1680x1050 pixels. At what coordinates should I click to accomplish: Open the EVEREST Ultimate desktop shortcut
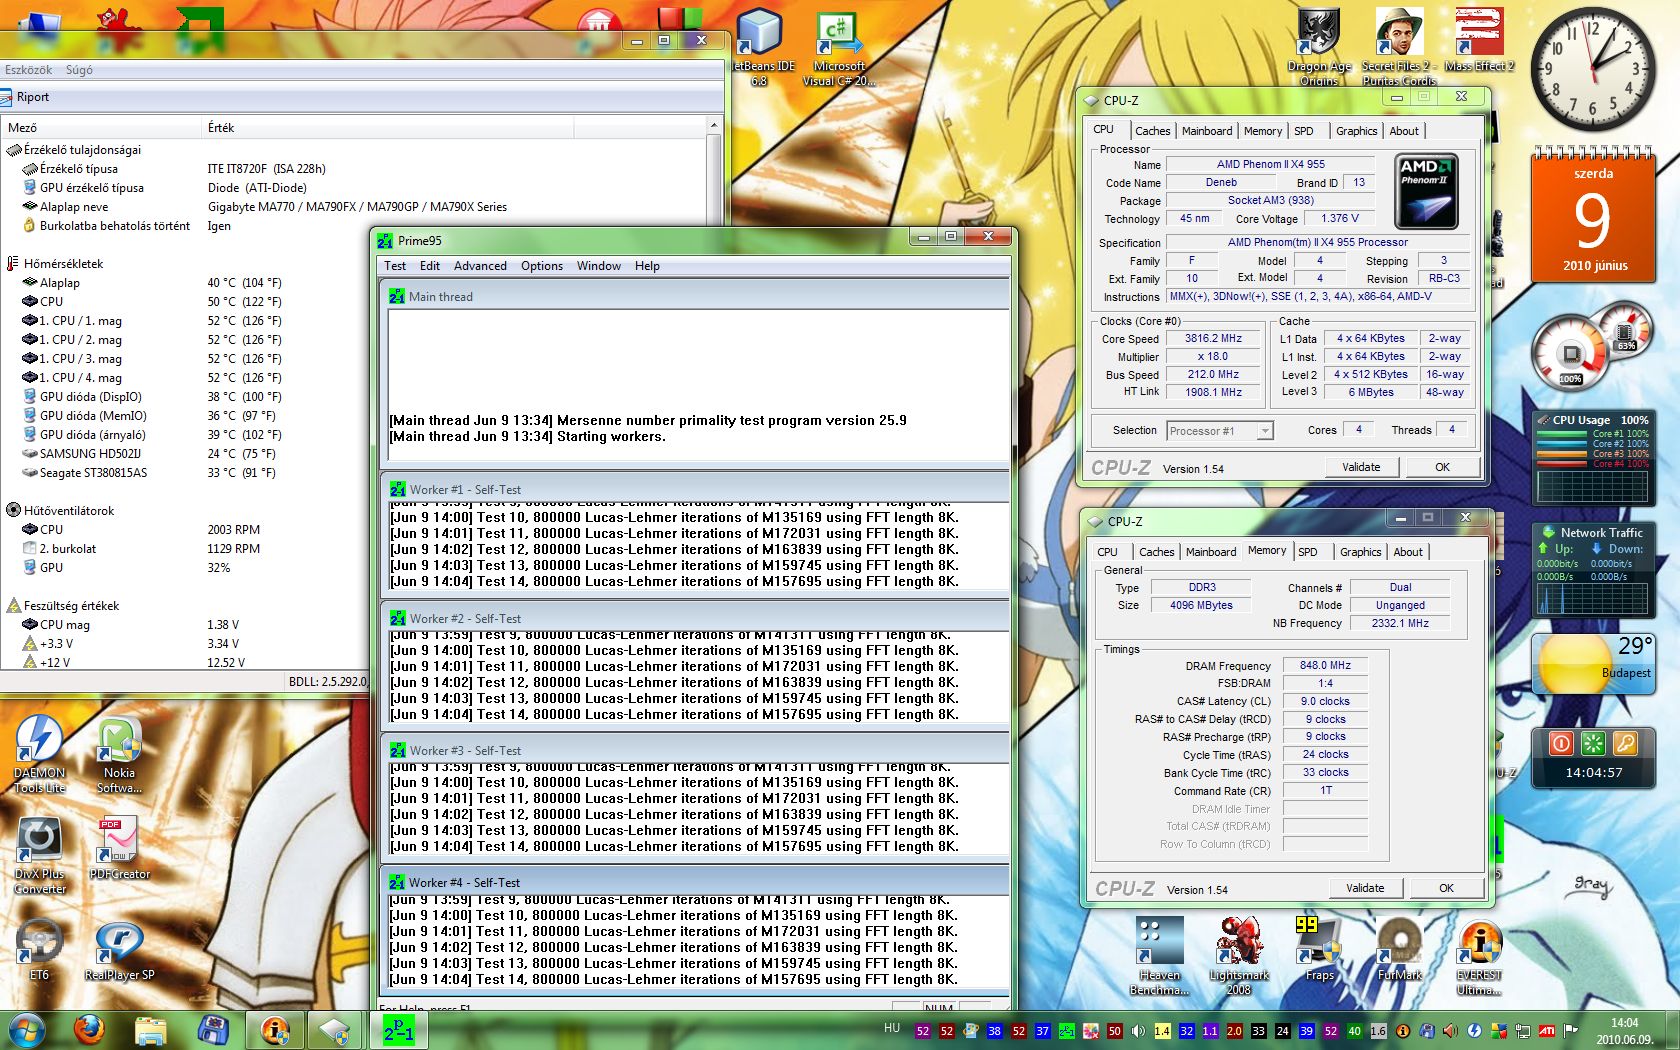(1479, 956)
